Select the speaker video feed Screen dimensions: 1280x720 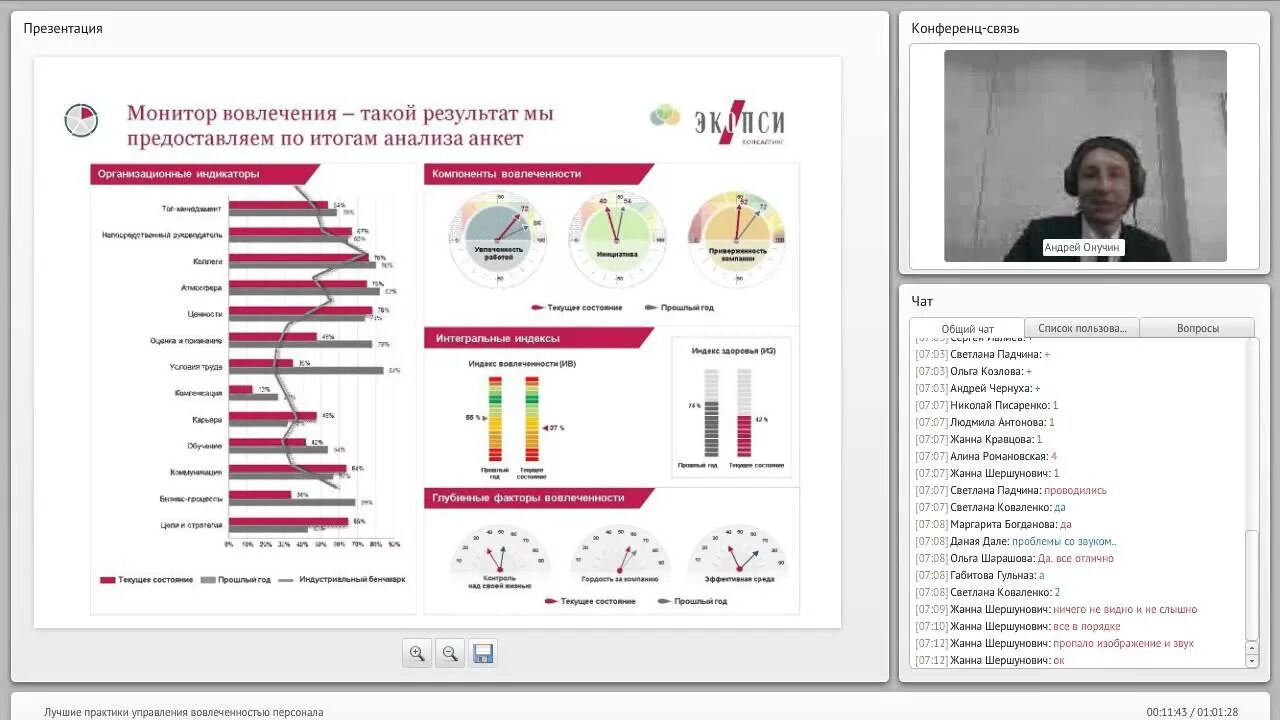pos(1085,156)
